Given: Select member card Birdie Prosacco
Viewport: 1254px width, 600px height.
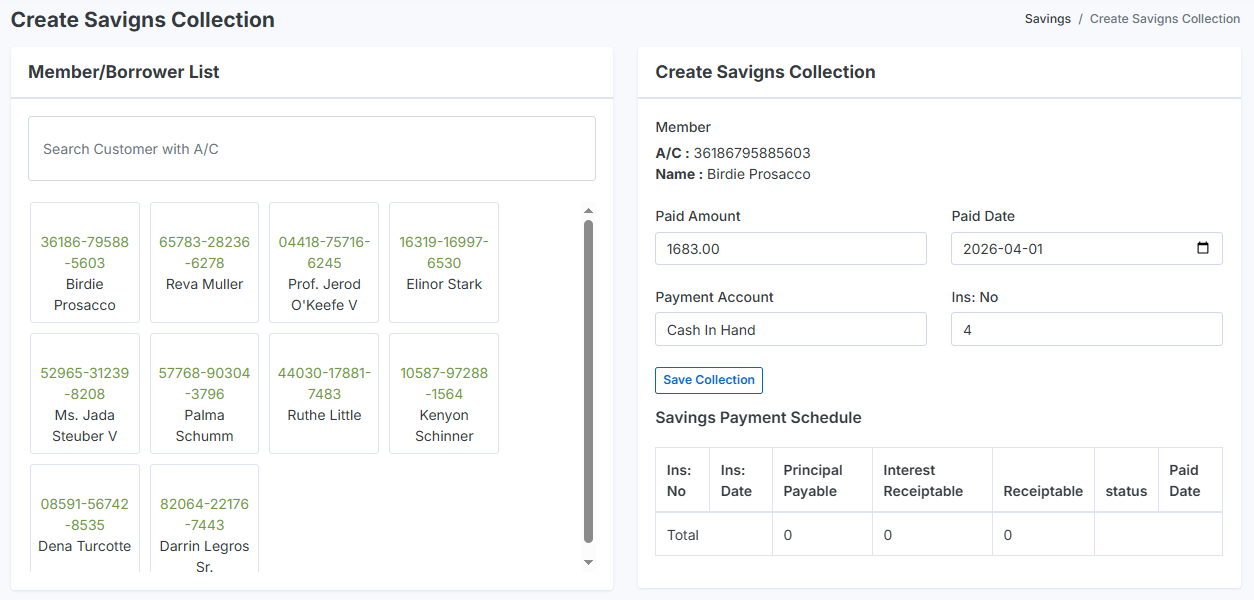Looking at the screenshot, I should click(x=85, y=263).
